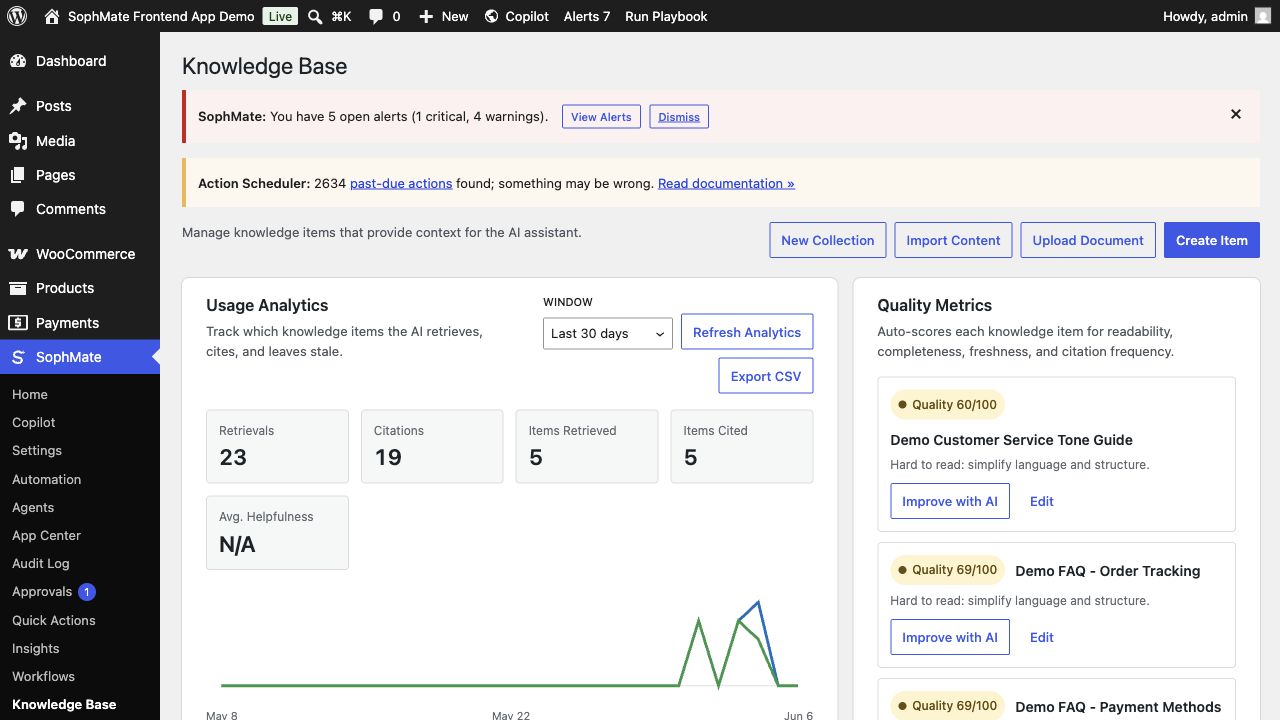The image size is (1280, 720).
Task: Click the Posts pushpin icon
Action: [x=18, y=106]
